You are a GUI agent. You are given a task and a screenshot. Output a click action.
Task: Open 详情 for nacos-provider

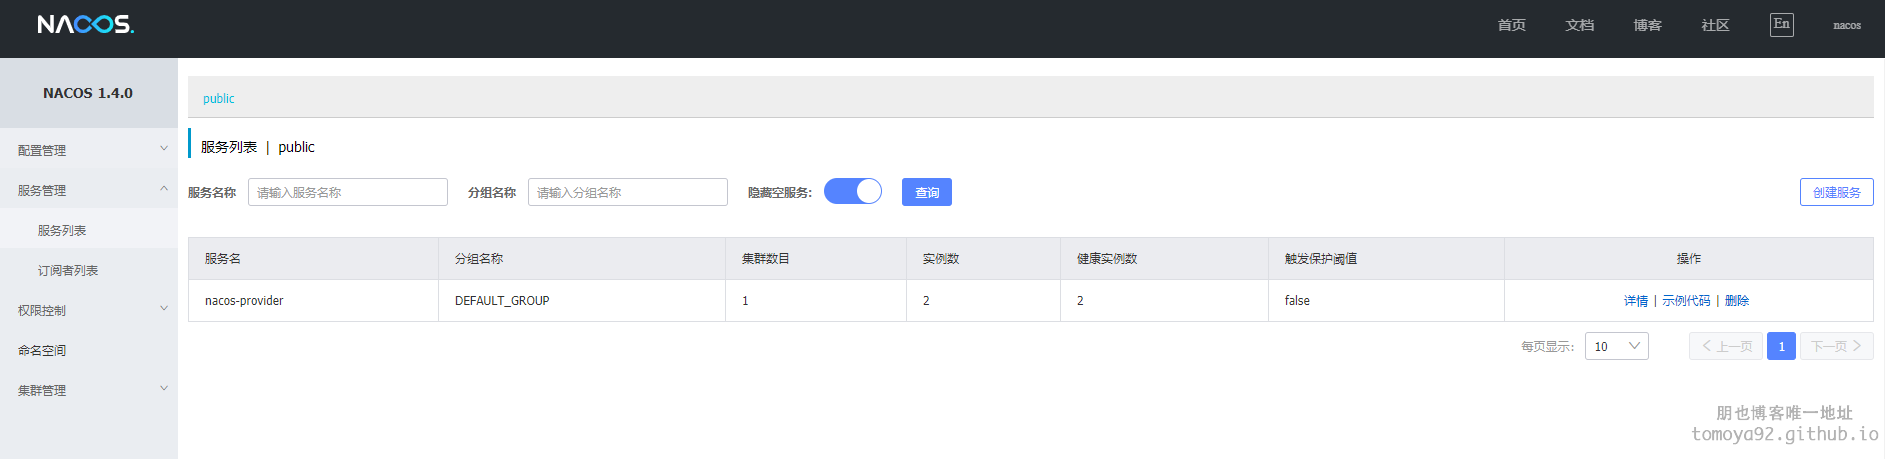(1636, 300)
